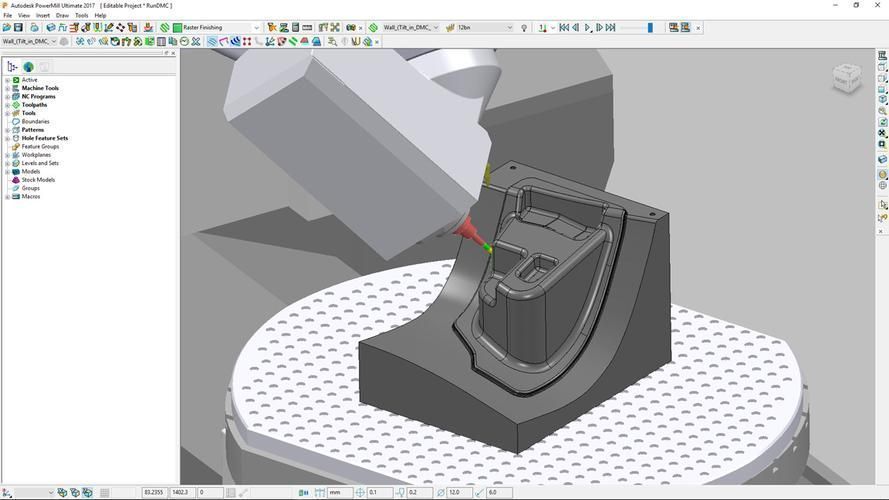889x500 pixels.
Task: Click the lightbulb icon next to tool selector
Action: point(524,27)
